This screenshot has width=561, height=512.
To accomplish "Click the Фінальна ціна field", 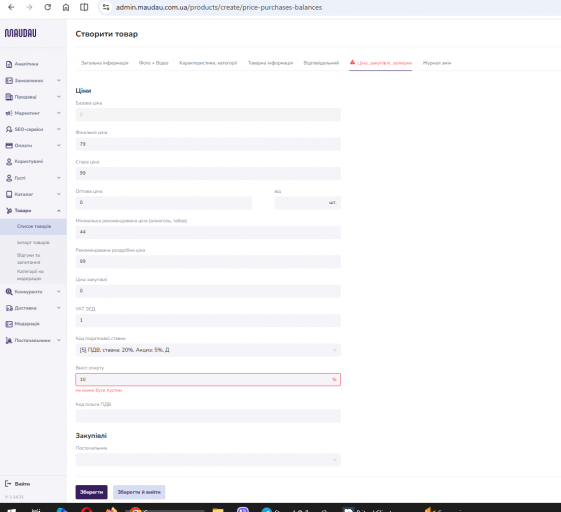I will point(208,144).
